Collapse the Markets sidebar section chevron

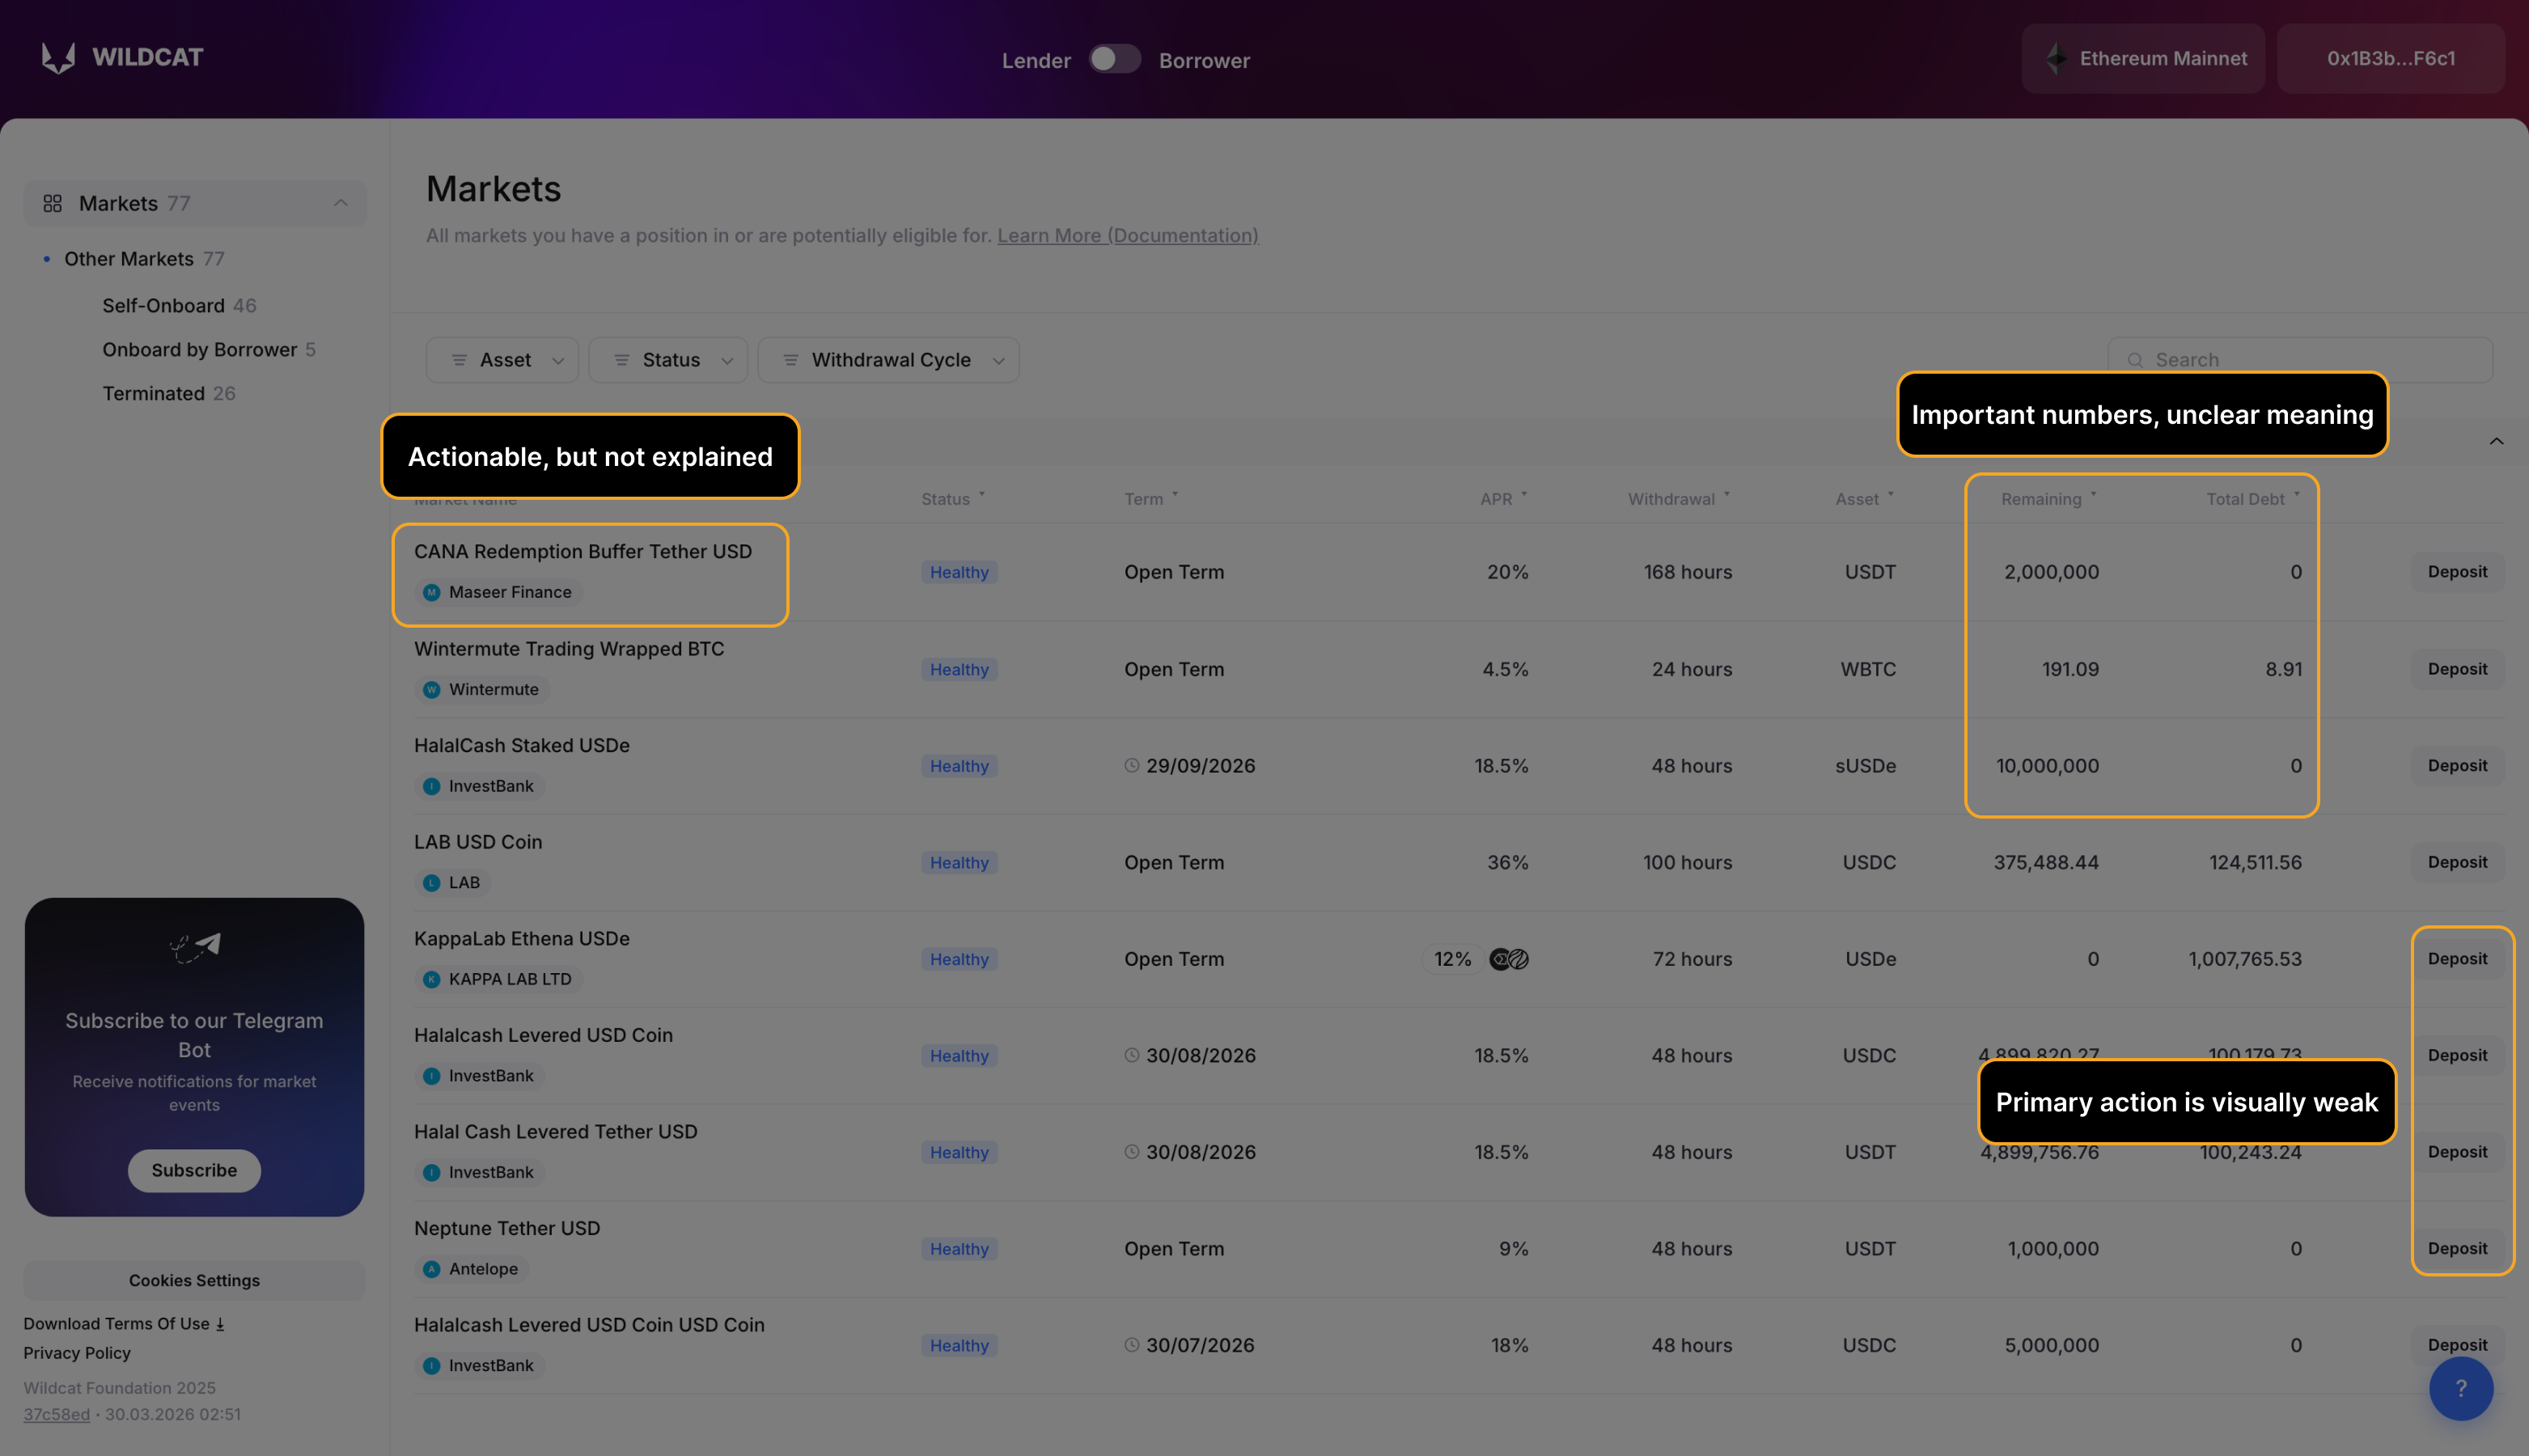tap(341, 204)
